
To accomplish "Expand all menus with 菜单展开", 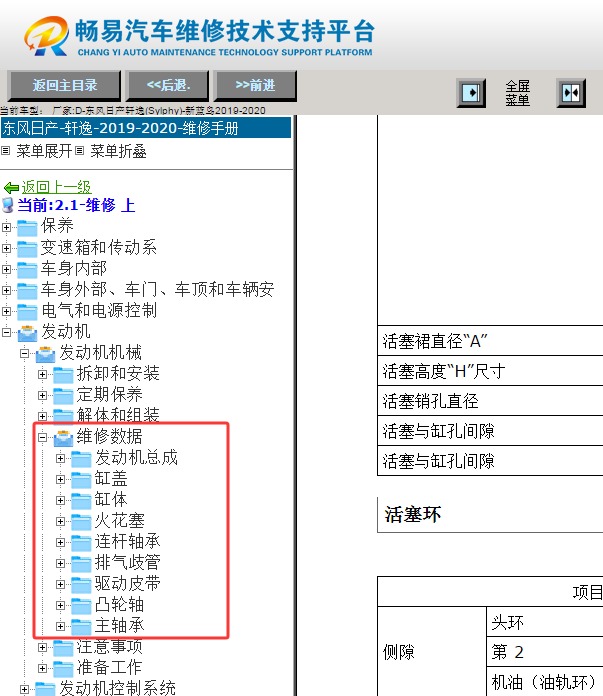I will [44, 151].
